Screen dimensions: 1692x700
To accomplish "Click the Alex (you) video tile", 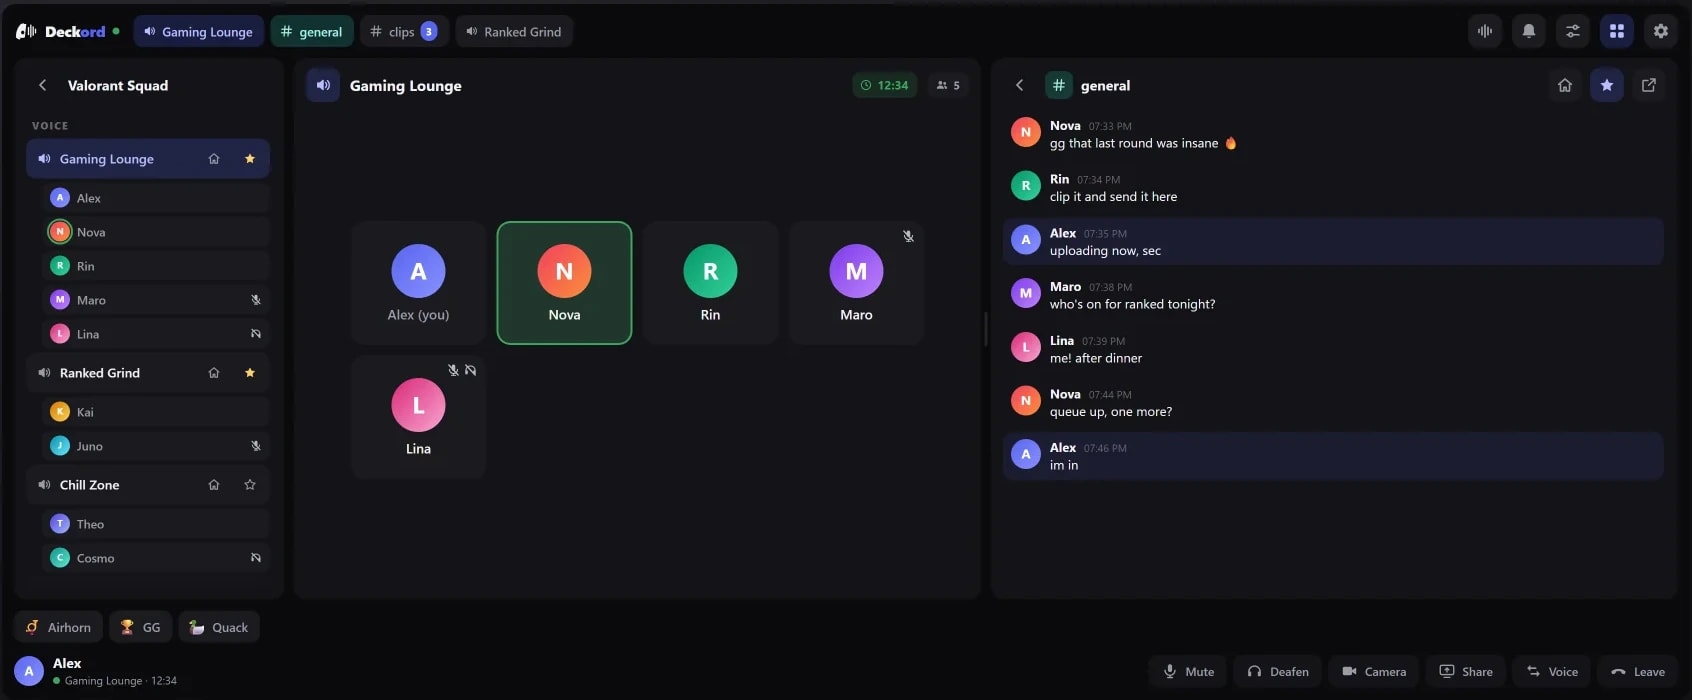I will pyautogui.click(x=418, y=283).
